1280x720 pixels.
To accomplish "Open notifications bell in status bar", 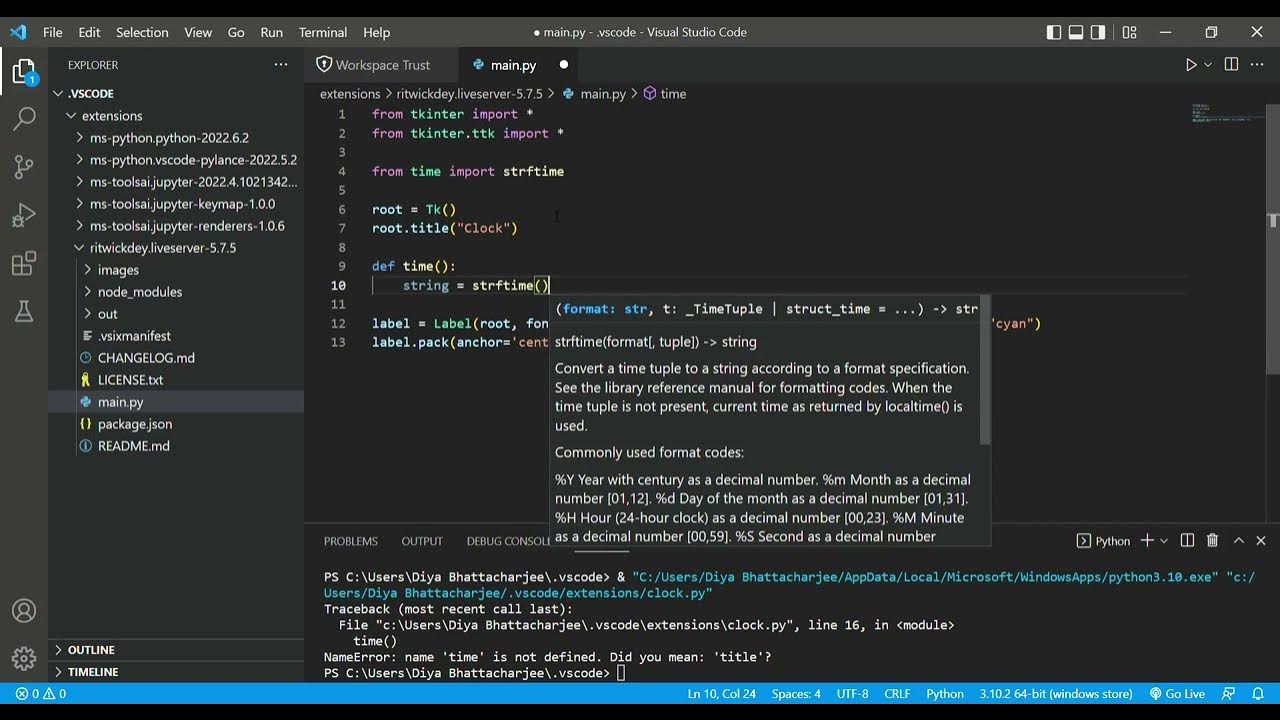I will (1257, 694).
